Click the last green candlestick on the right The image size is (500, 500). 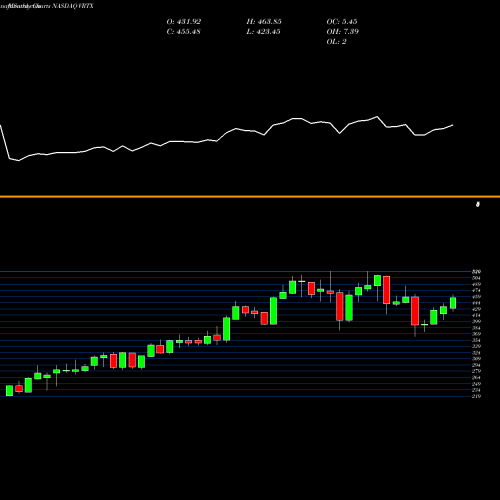pos(453,303)
